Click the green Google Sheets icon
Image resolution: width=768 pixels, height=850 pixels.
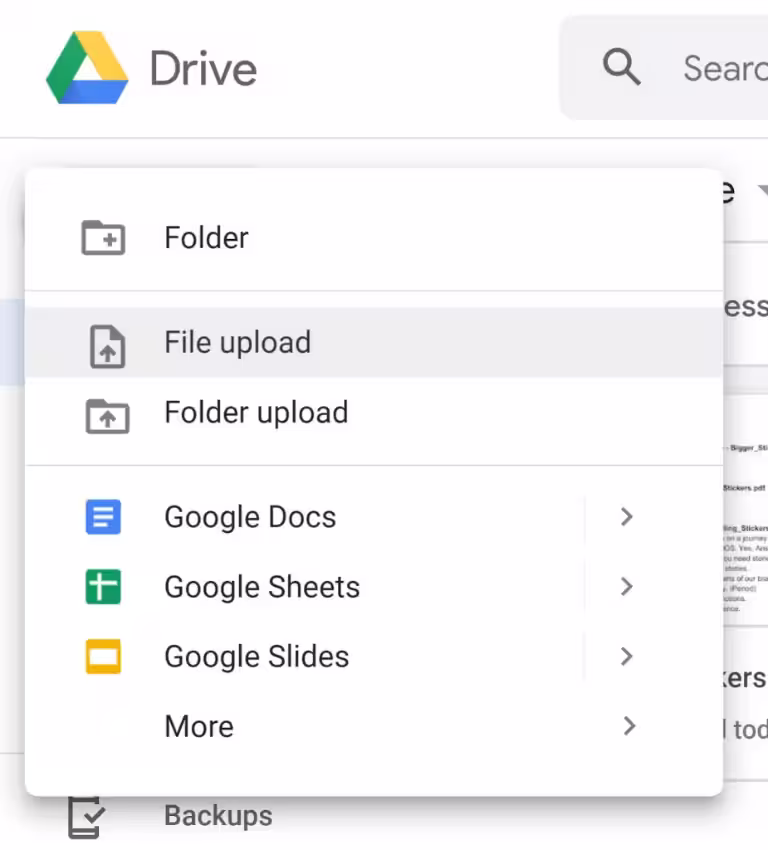click(103, 587)
